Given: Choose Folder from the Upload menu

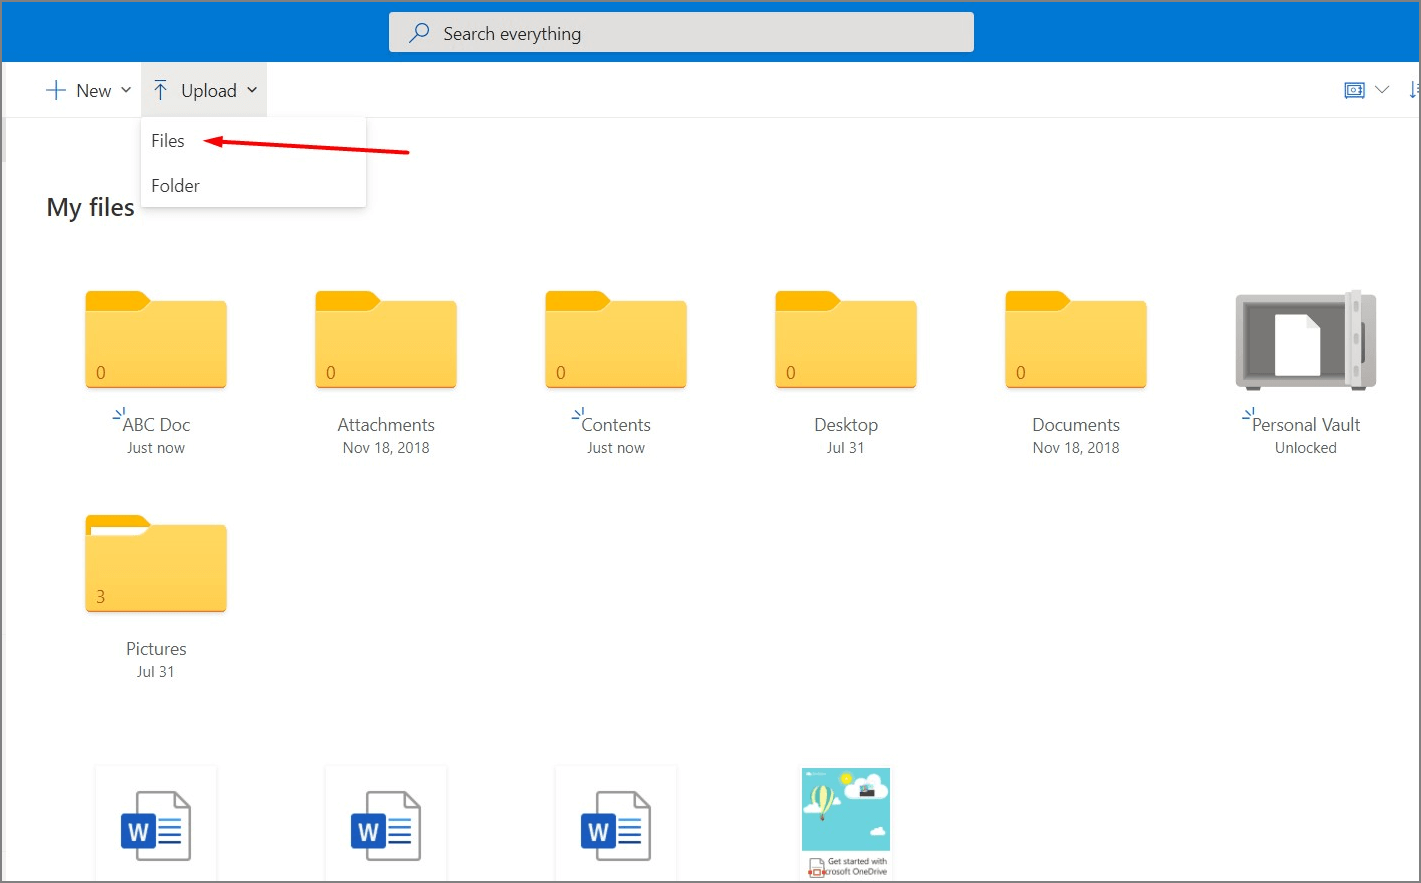Looking at the screenshot, I should click(x=175, y=185).
